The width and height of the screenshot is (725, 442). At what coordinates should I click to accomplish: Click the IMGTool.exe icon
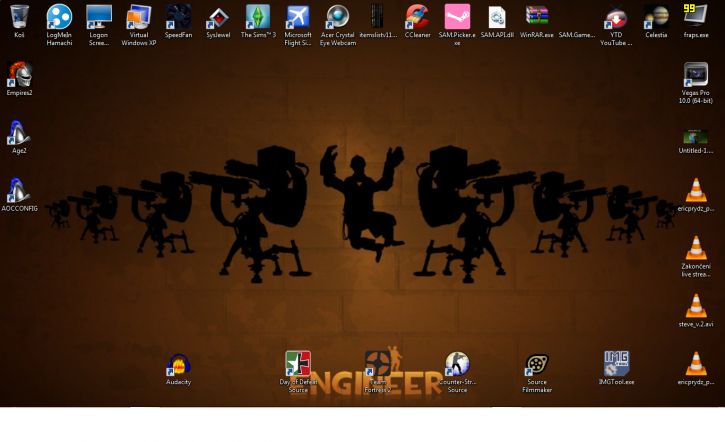616,363
